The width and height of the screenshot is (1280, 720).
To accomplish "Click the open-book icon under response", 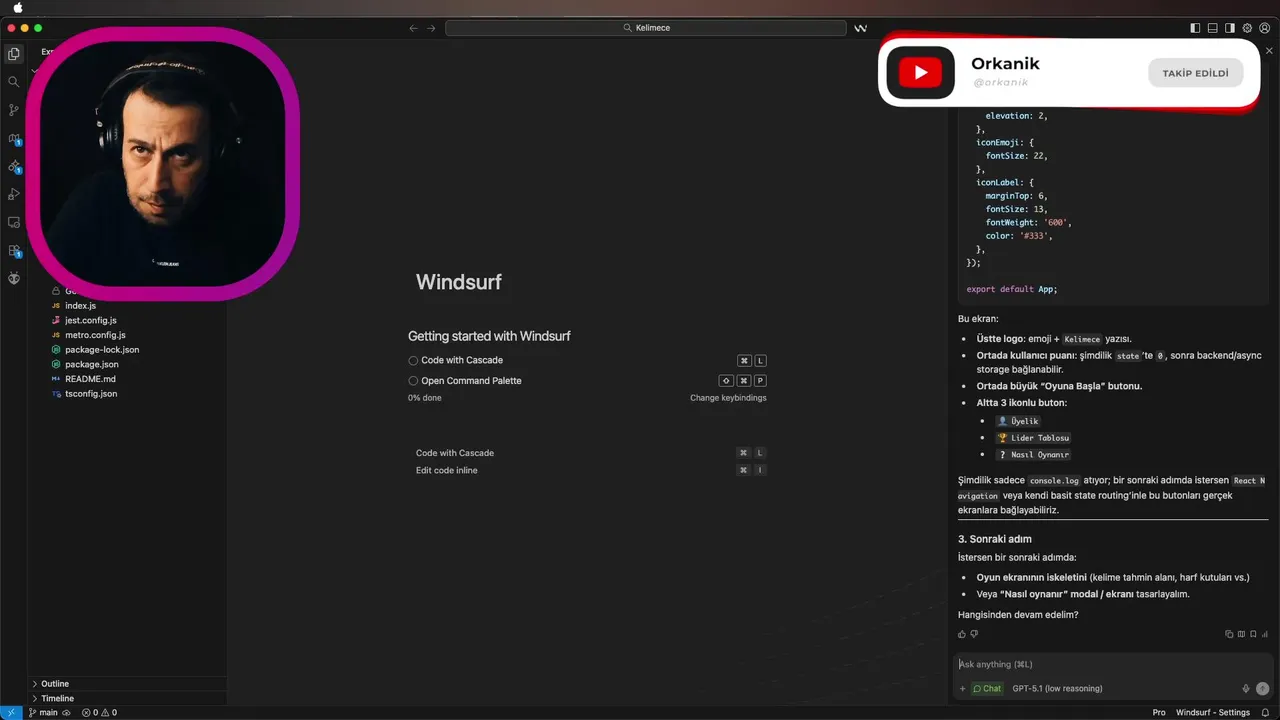I will click(x=1241, y=634).
